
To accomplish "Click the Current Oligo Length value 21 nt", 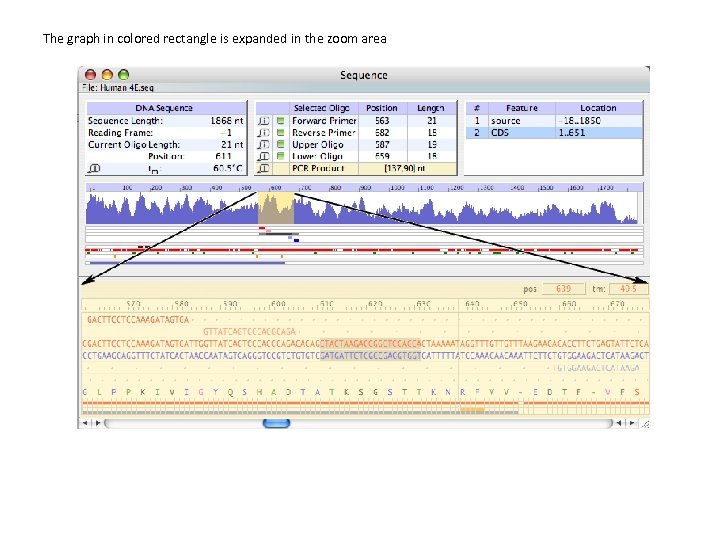I will [x=232, y=145].
